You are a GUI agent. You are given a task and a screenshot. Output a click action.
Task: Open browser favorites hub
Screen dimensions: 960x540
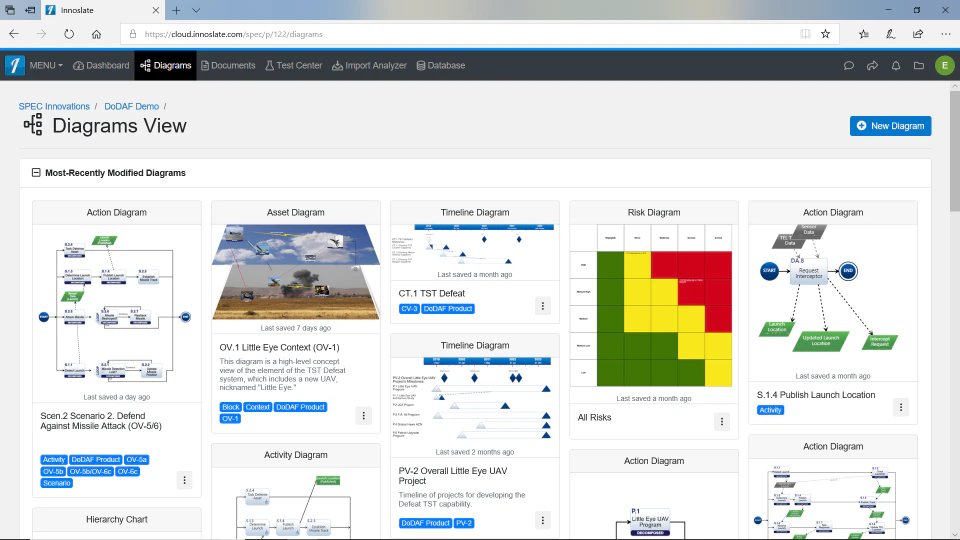pos(863,34)
